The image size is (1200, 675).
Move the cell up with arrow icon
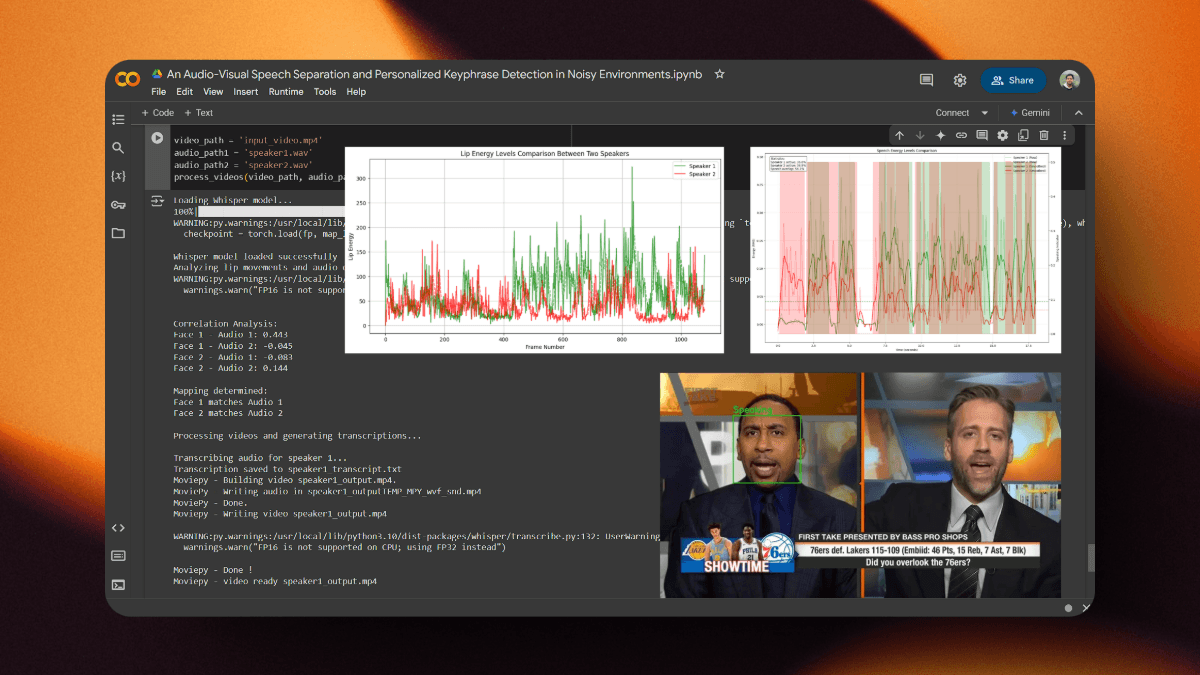pos(899,135)
